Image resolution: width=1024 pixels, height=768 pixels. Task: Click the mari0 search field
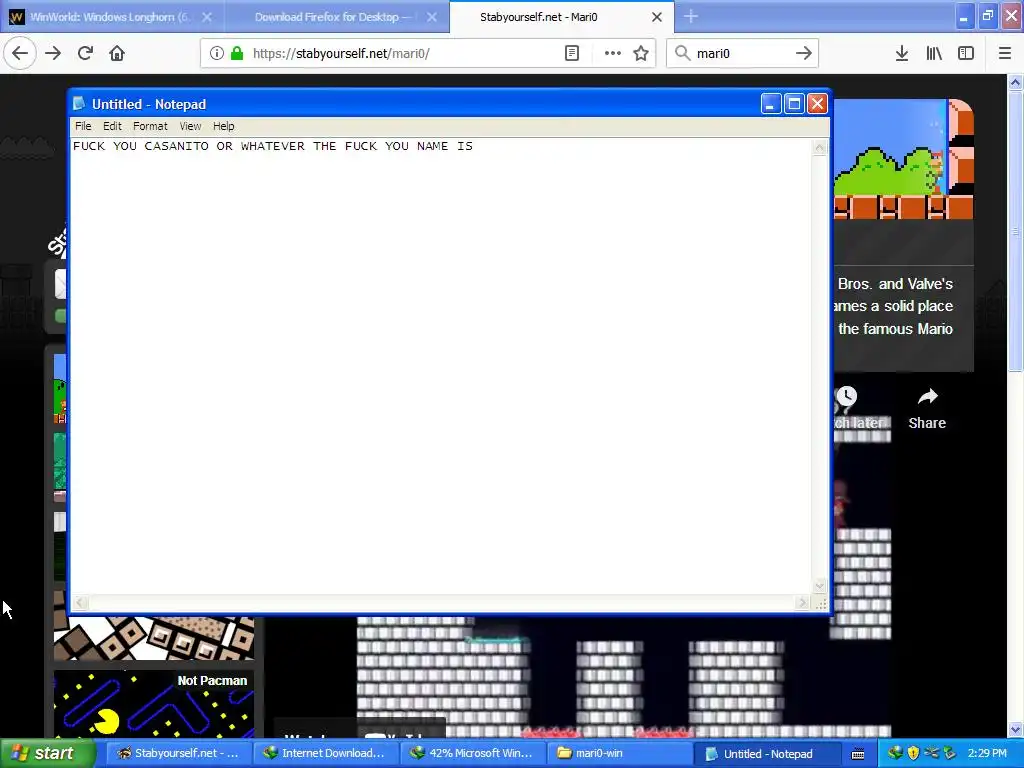(x=741, y=53)
